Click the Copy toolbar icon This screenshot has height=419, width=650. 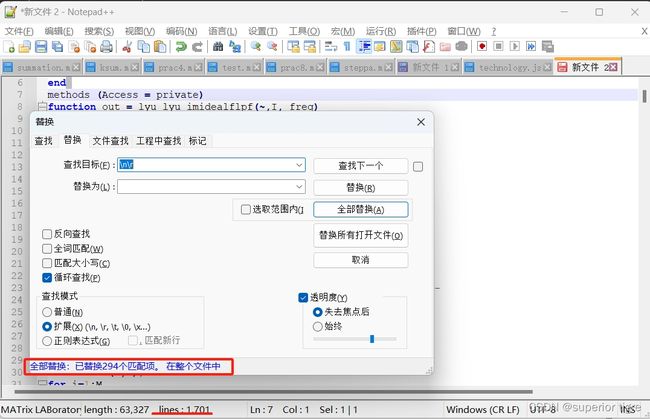(143, 47)
